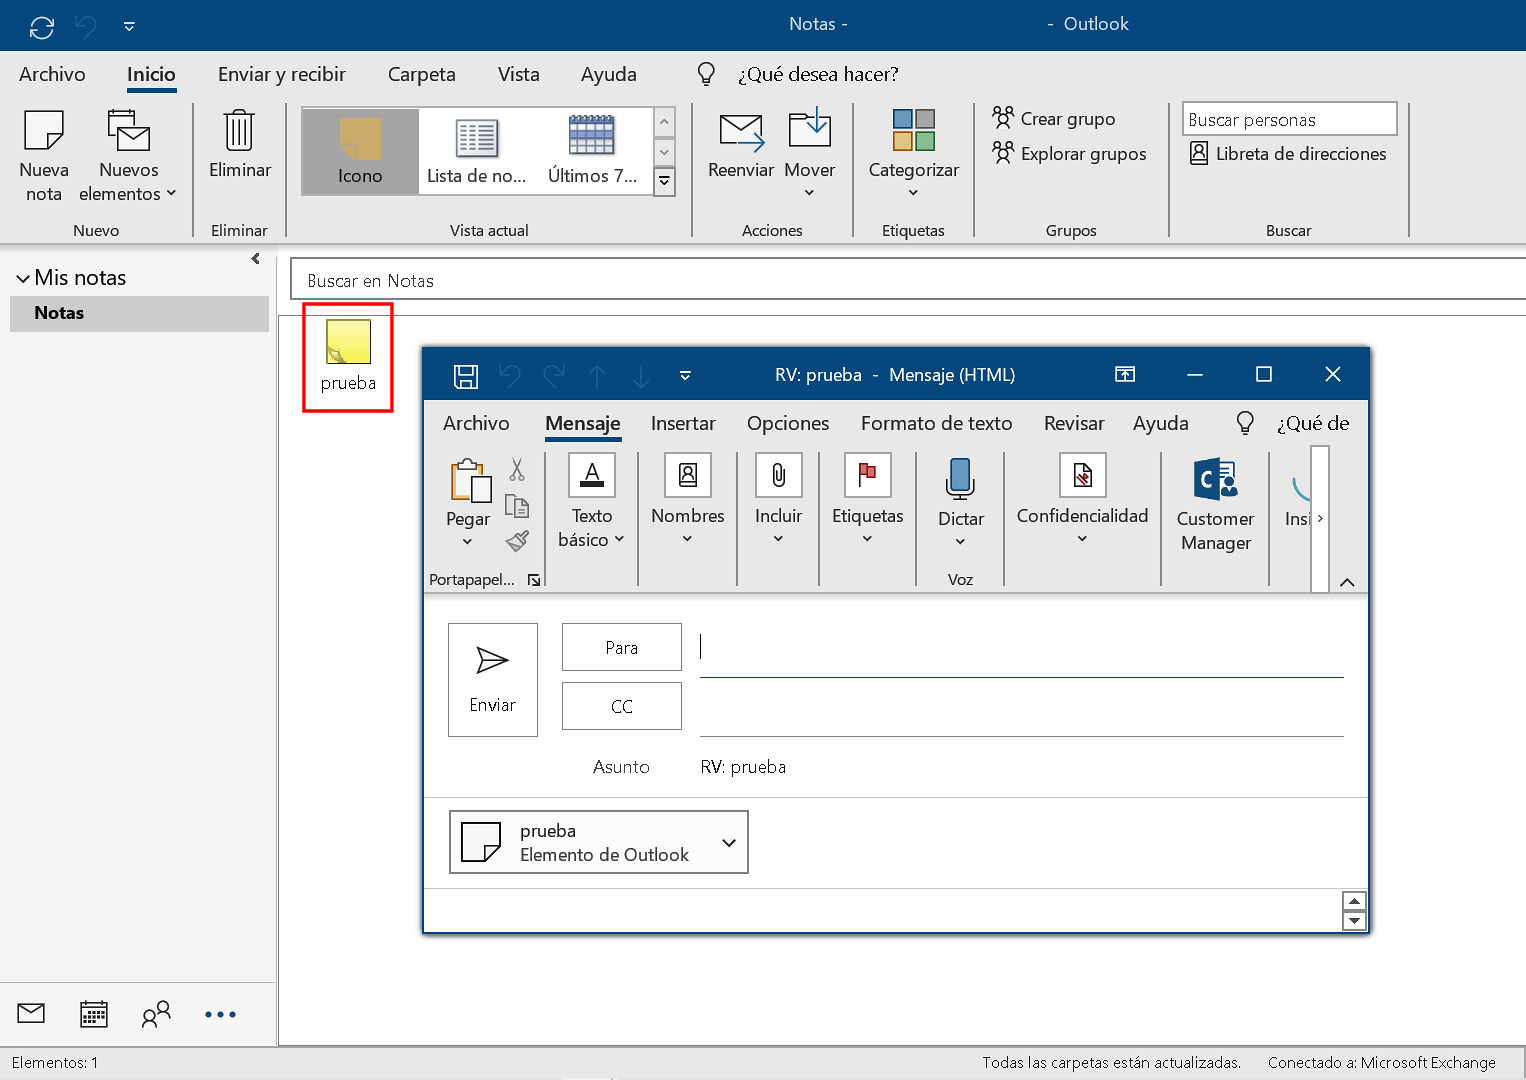Click ¿Qué desea hacer? in main window
The width and height of the screenshot is (1526, 1080).
[817, 75]
